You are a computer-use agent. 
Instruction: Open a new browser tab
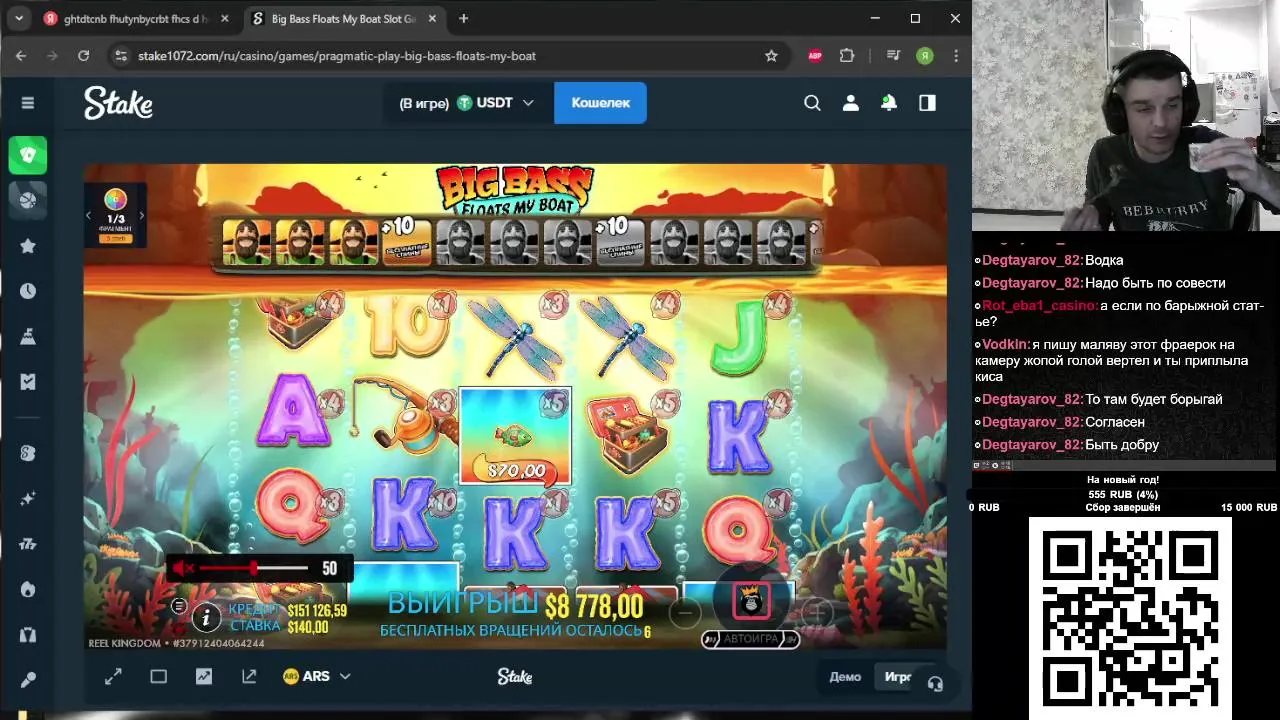[x=464, y=19]
